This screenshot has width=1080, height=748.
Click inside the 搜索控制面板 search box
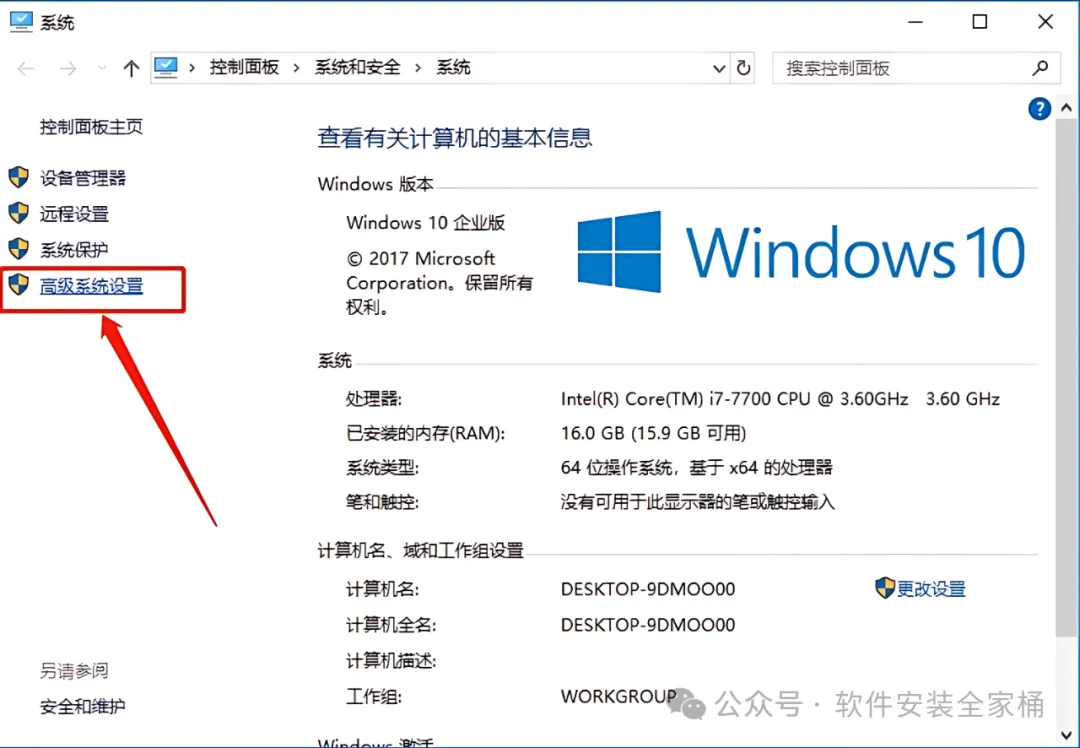pos(902,68)
